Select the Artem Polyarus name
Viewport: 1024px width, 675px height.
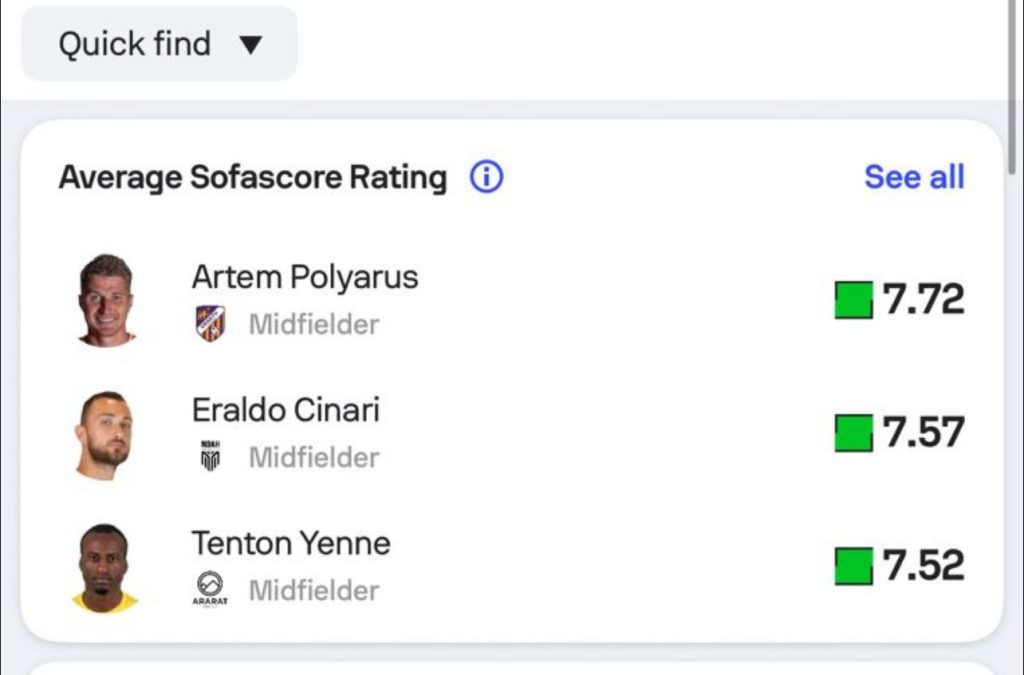coord(305,277)
